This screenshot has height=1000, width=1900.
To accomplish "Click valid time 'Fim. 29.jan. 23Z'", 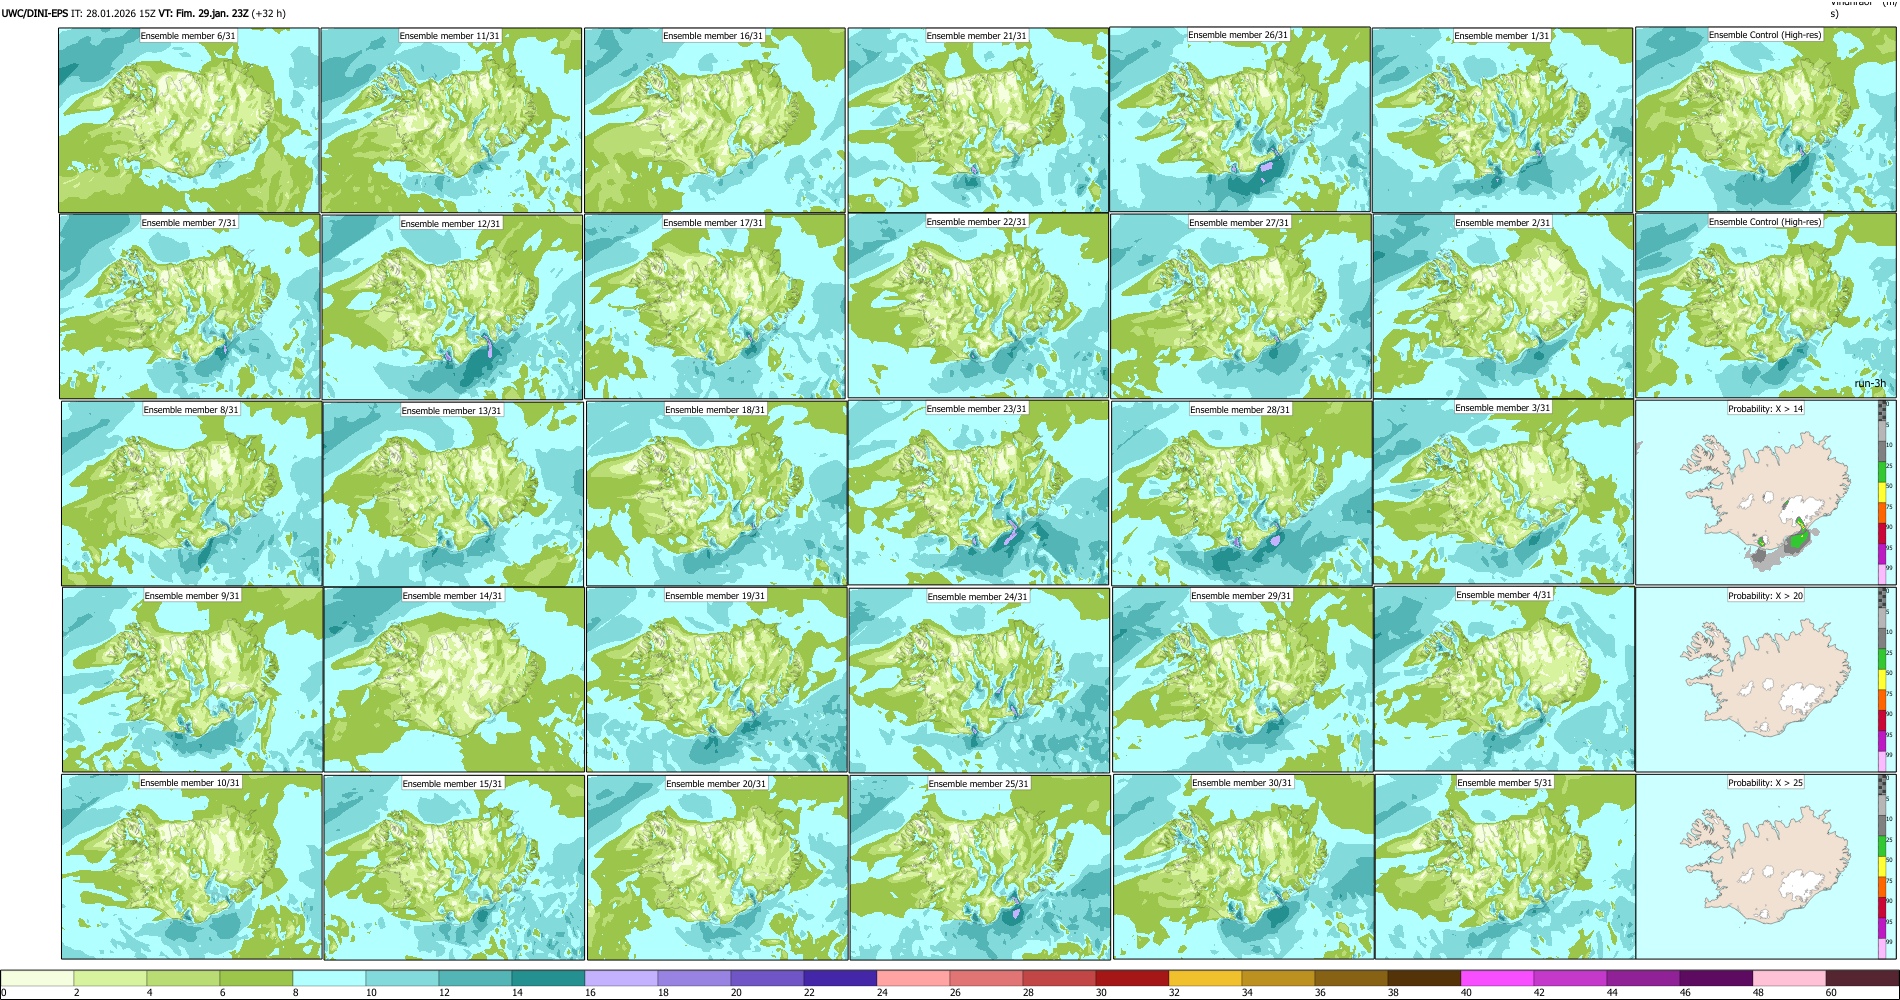I will coord(203,14).
